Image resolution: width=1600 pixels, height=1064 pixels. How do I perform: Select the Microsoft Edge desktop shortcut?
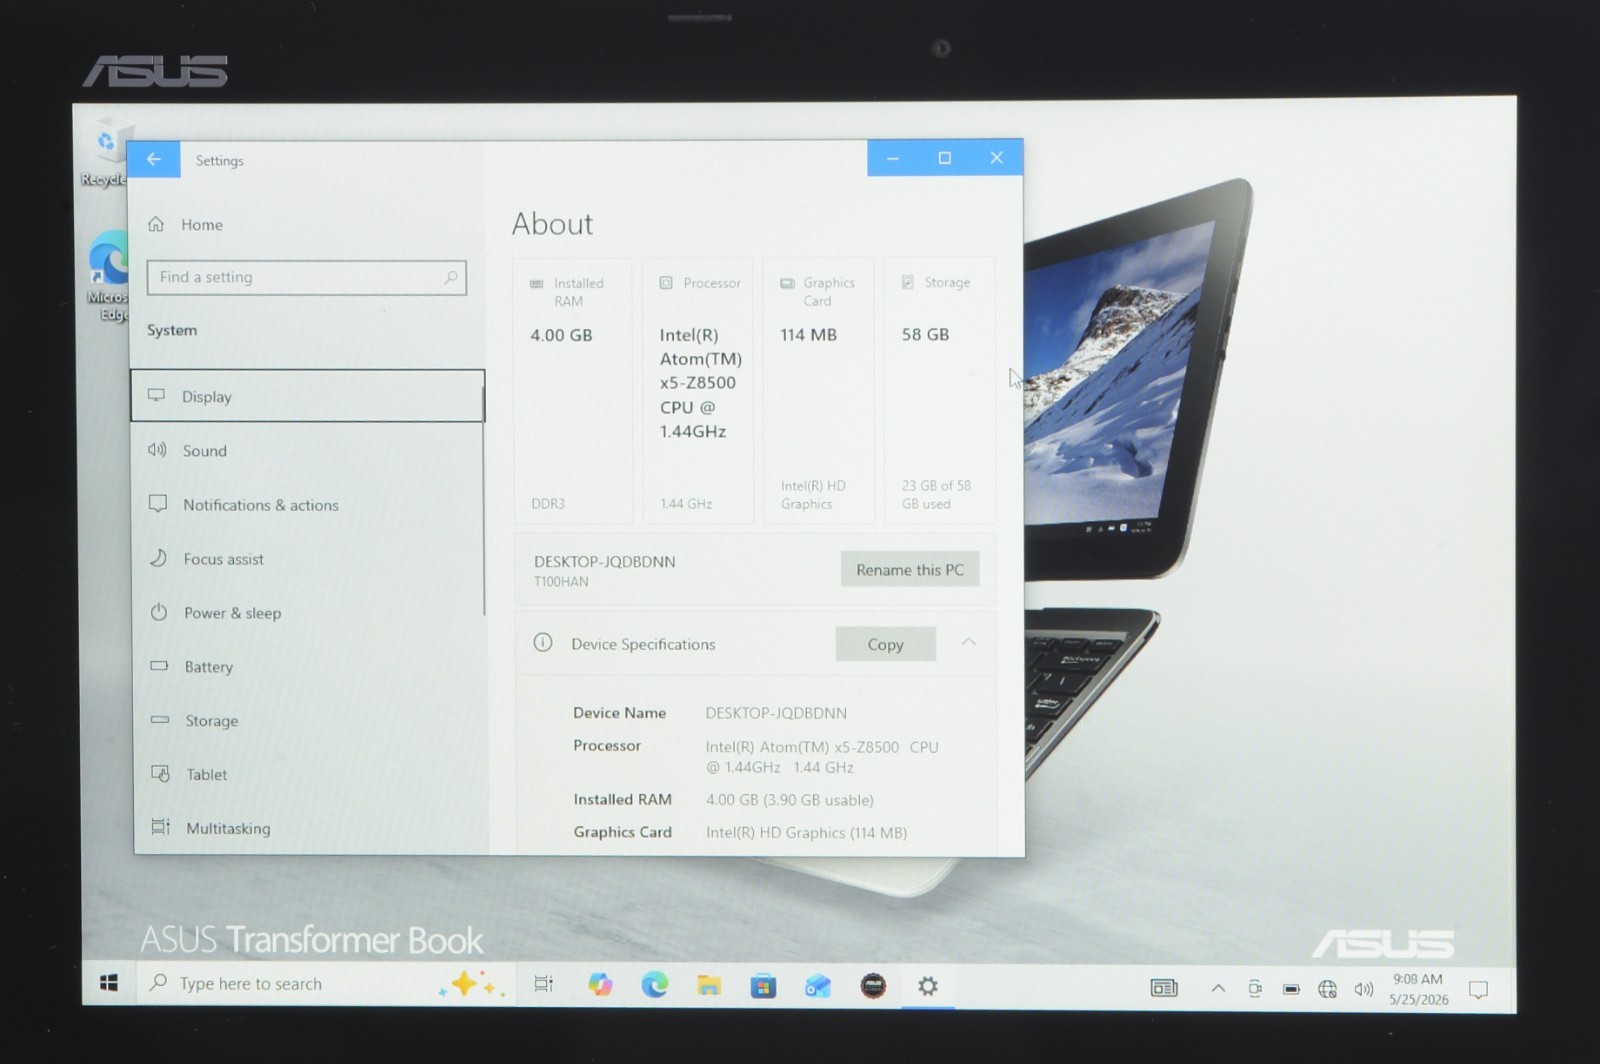point(108,277)
